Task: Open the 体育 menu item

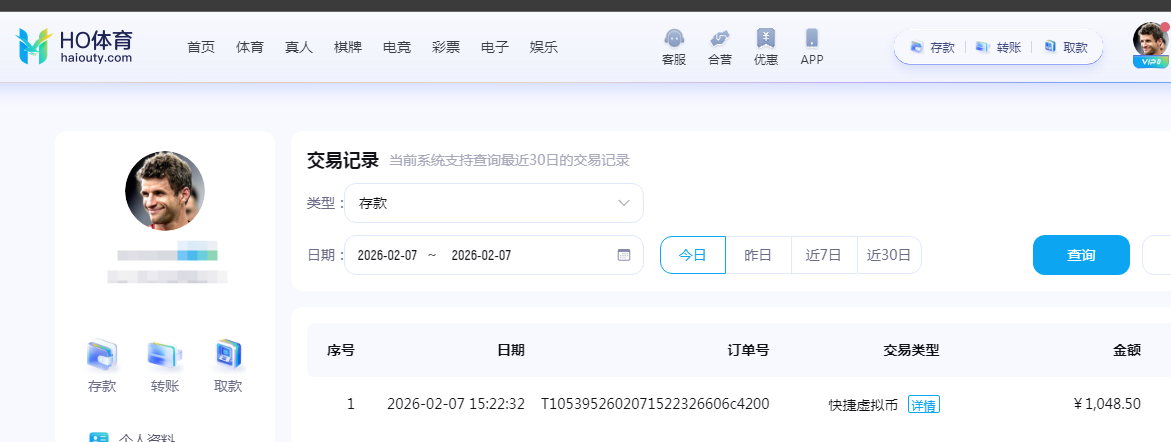Action: click(x=249, y=47)
